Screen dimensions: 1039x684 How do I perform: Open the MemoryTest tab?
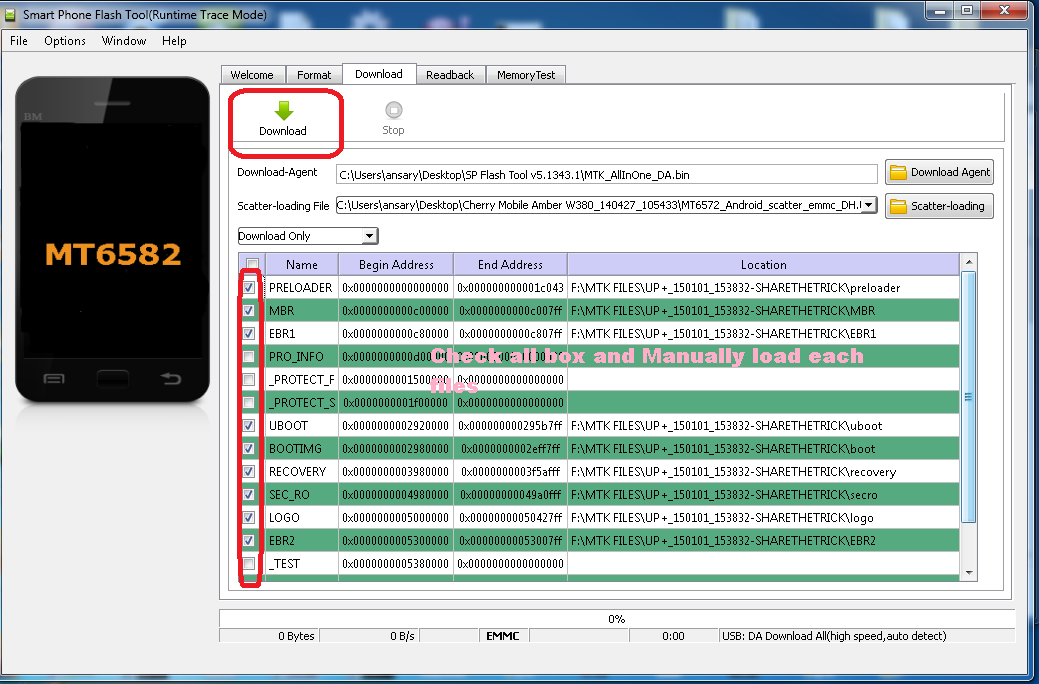[x=525, y=74]
